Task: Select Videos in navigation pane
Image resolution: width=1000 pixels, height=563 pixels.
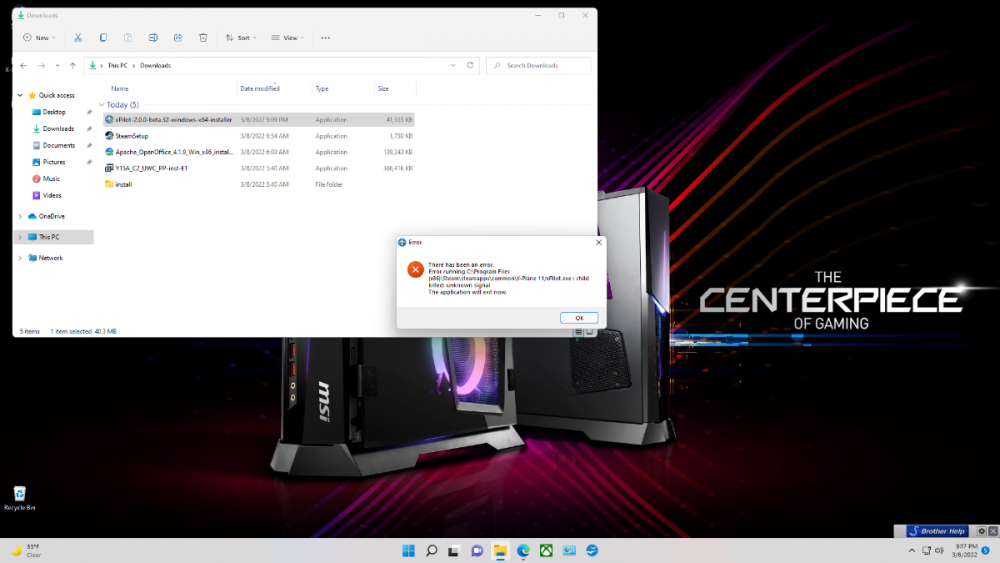Action: 52,195
